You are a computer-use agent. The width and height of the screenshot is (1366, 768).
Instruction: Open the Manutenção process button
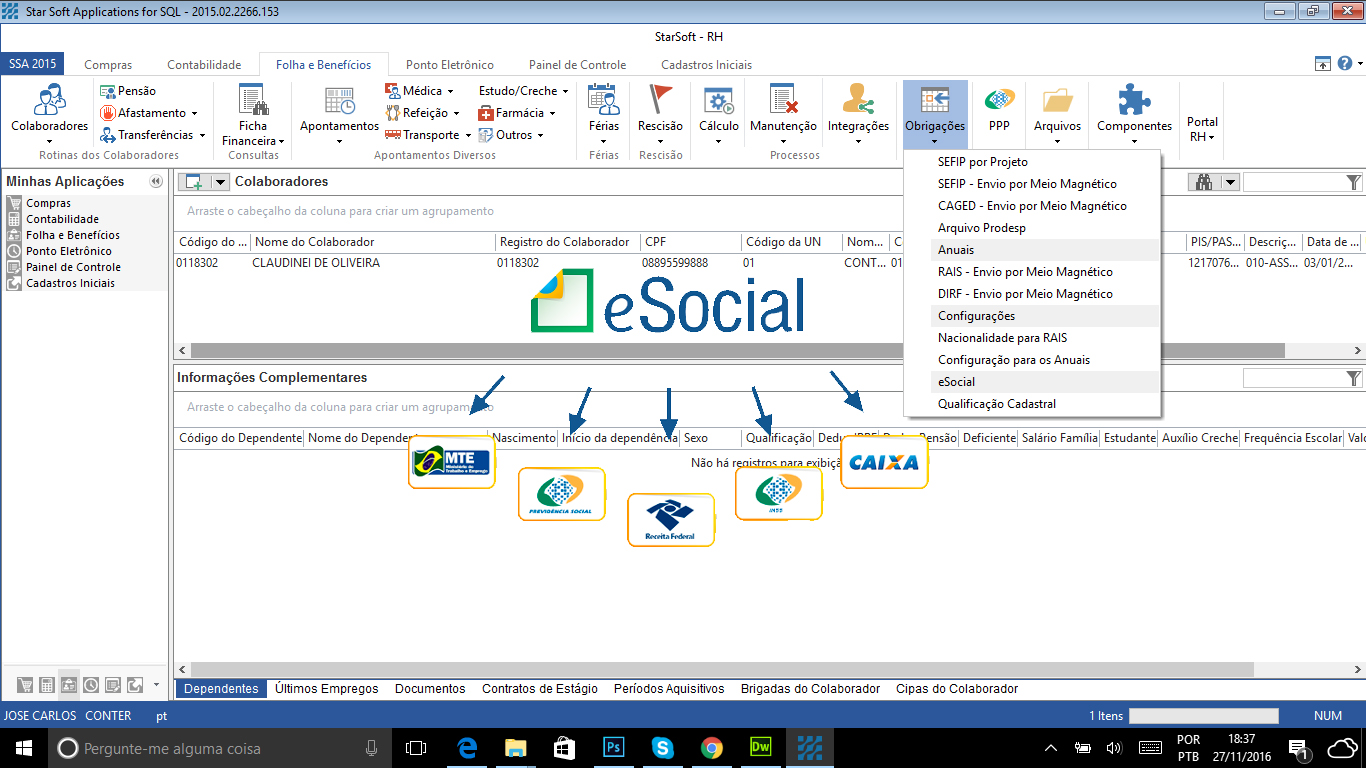pyautogui.click(x=783, y=114)
